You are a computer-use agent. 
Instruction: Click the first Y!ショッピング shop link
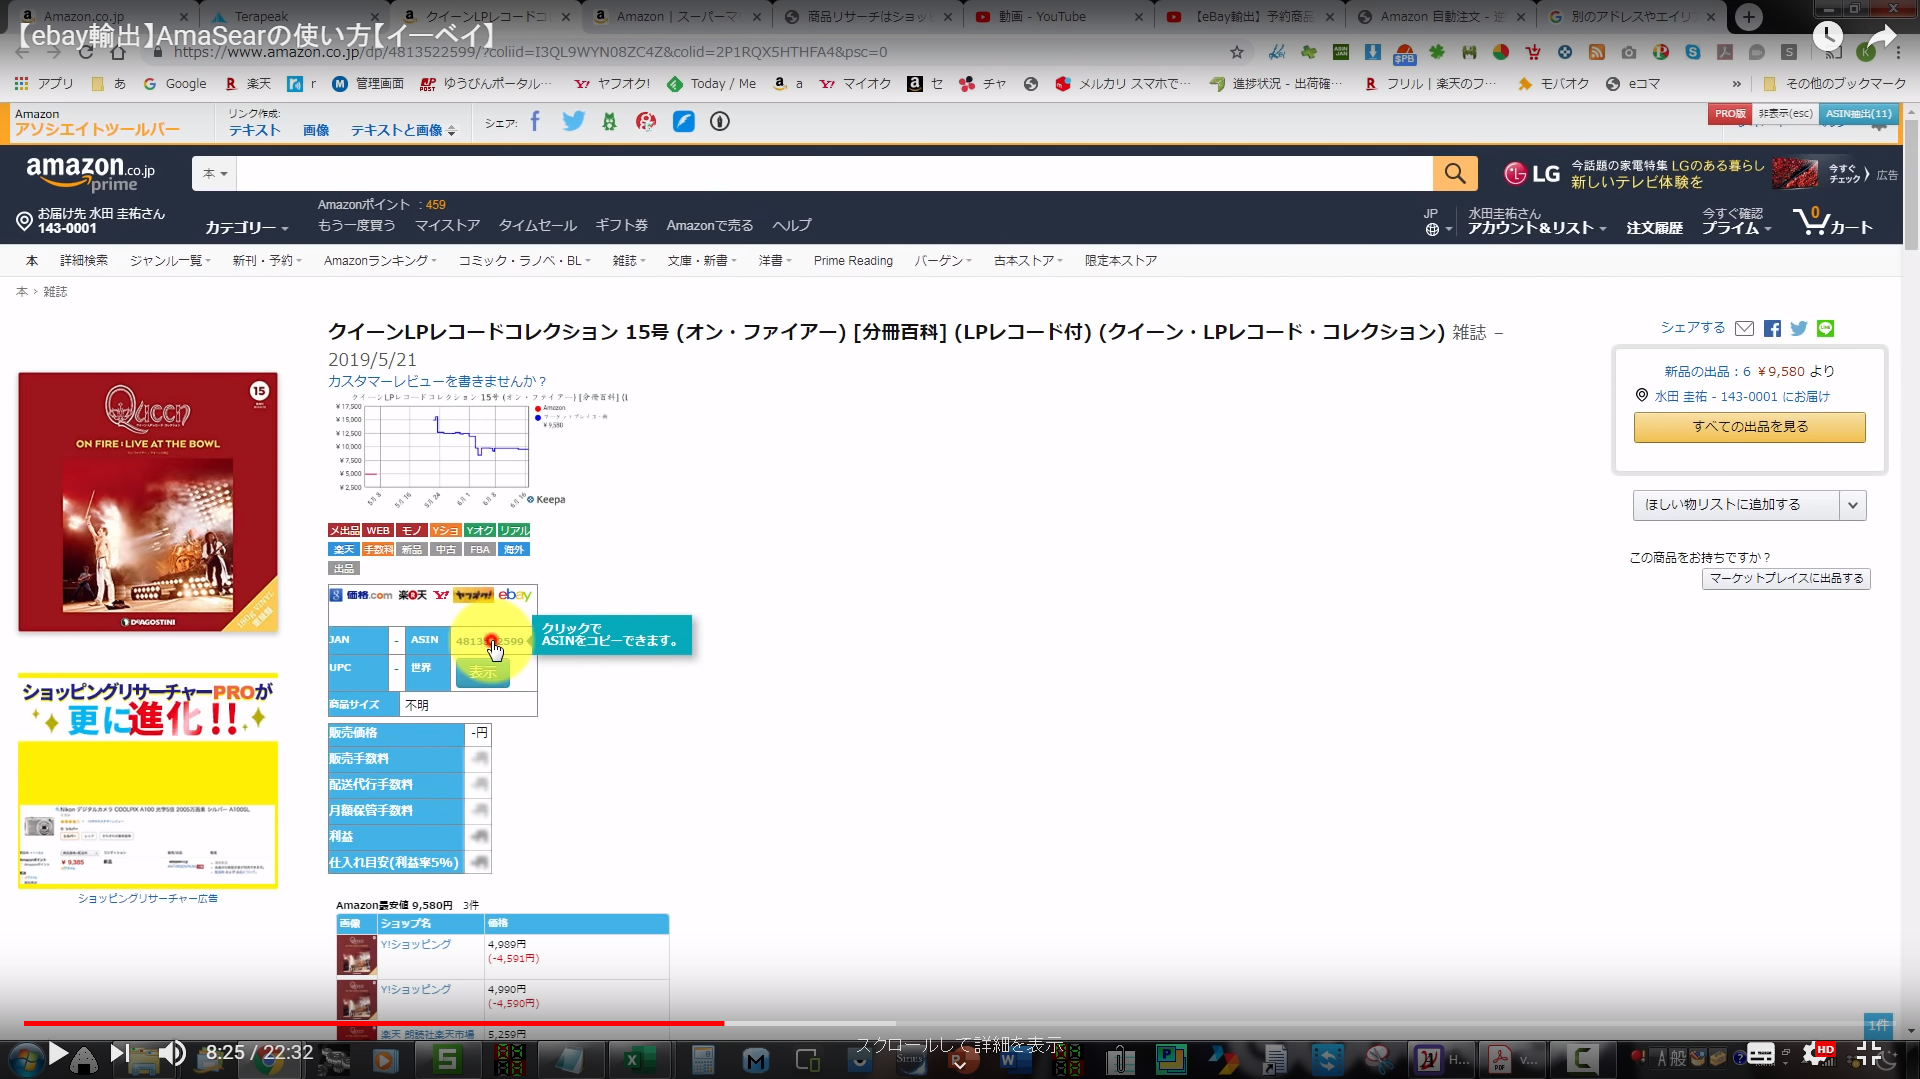(x=415, y=944)
